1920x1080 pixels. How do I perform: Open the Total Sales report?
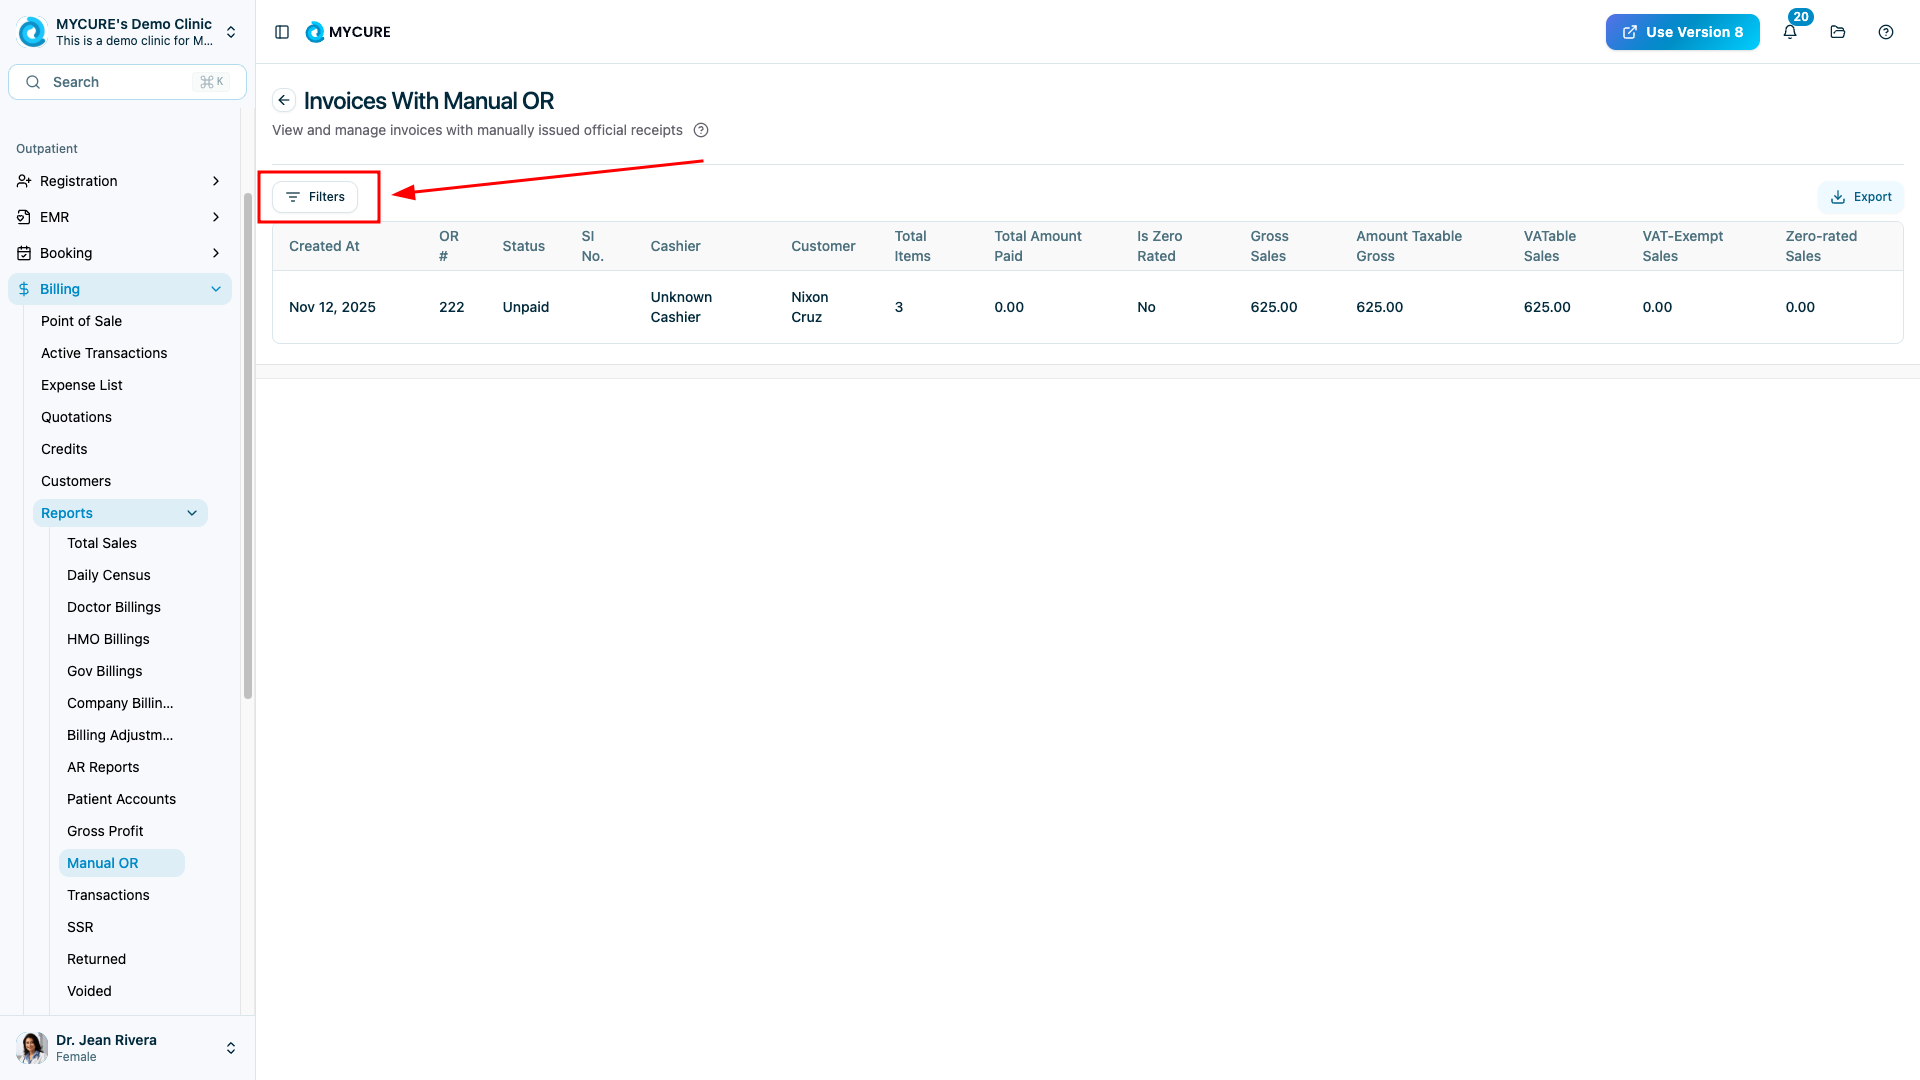point(102,543)
